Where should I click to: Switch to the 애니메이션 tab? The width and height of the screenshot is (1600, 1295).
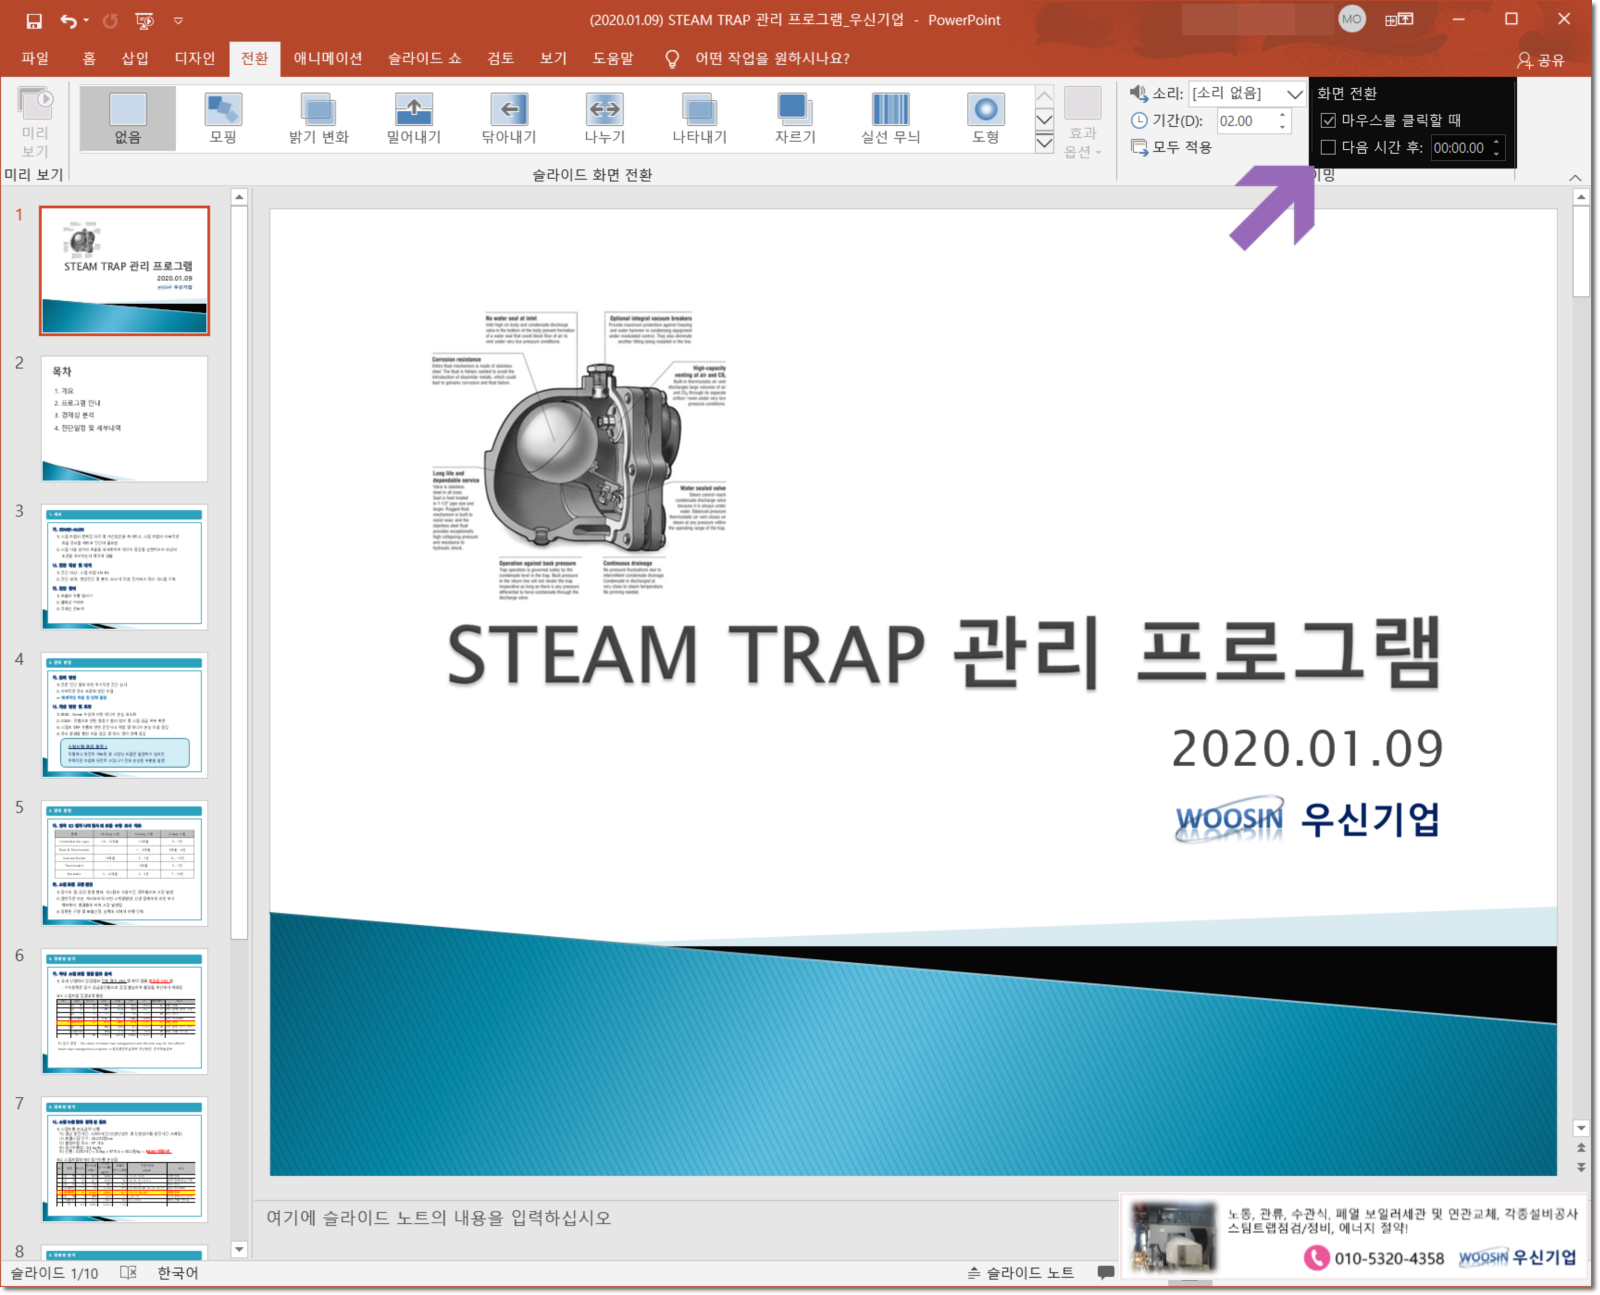point(328,58)
